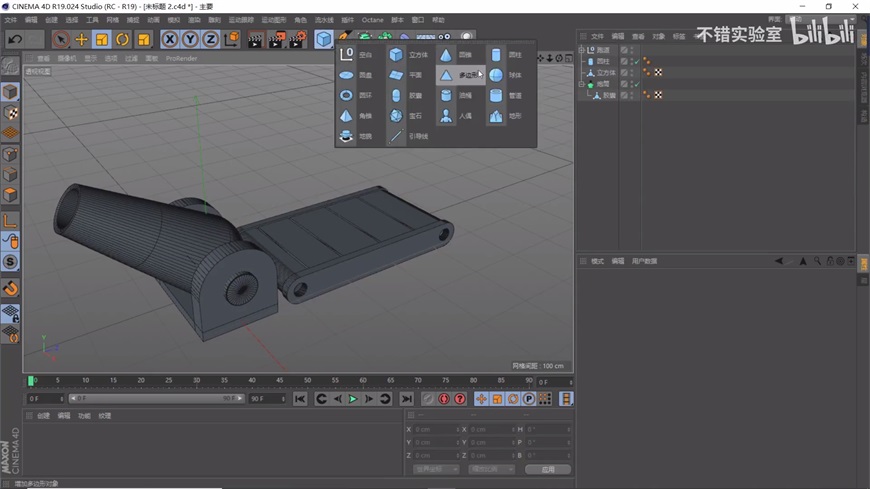The width and height of the screenshot is (870, 489).
Task: Collapse the 挤压 group in object tree
Action: 582,50
